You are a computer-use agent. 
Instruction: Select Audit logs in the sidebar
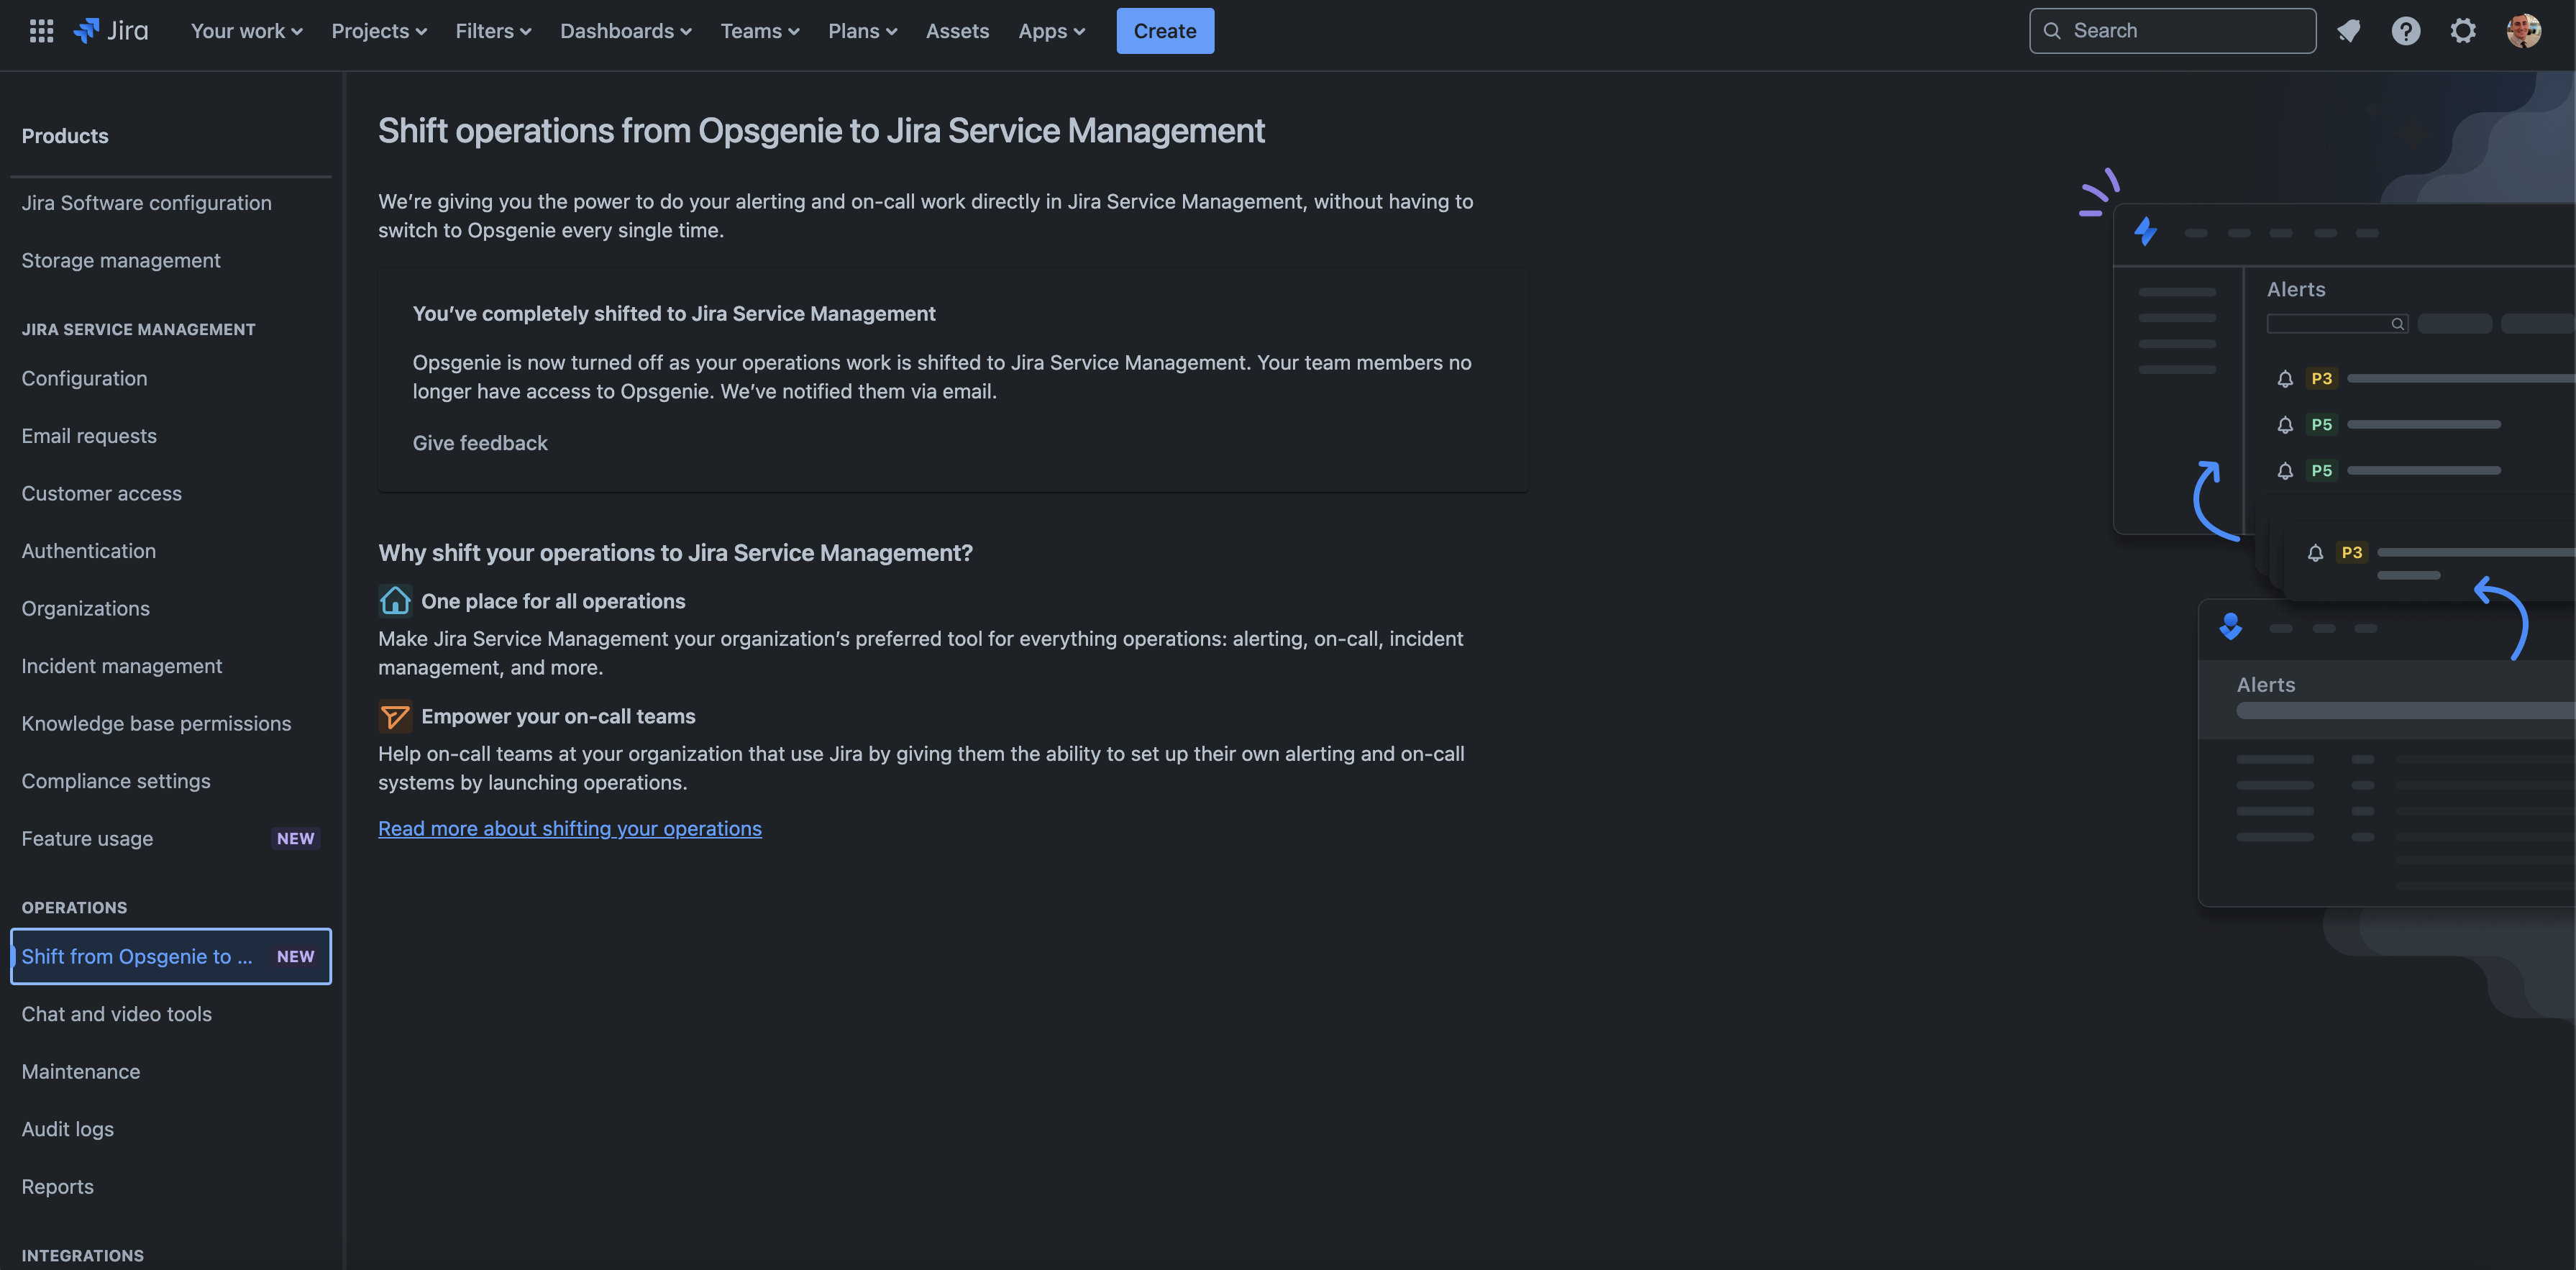pyautogui.click(x=67, y=1128)
